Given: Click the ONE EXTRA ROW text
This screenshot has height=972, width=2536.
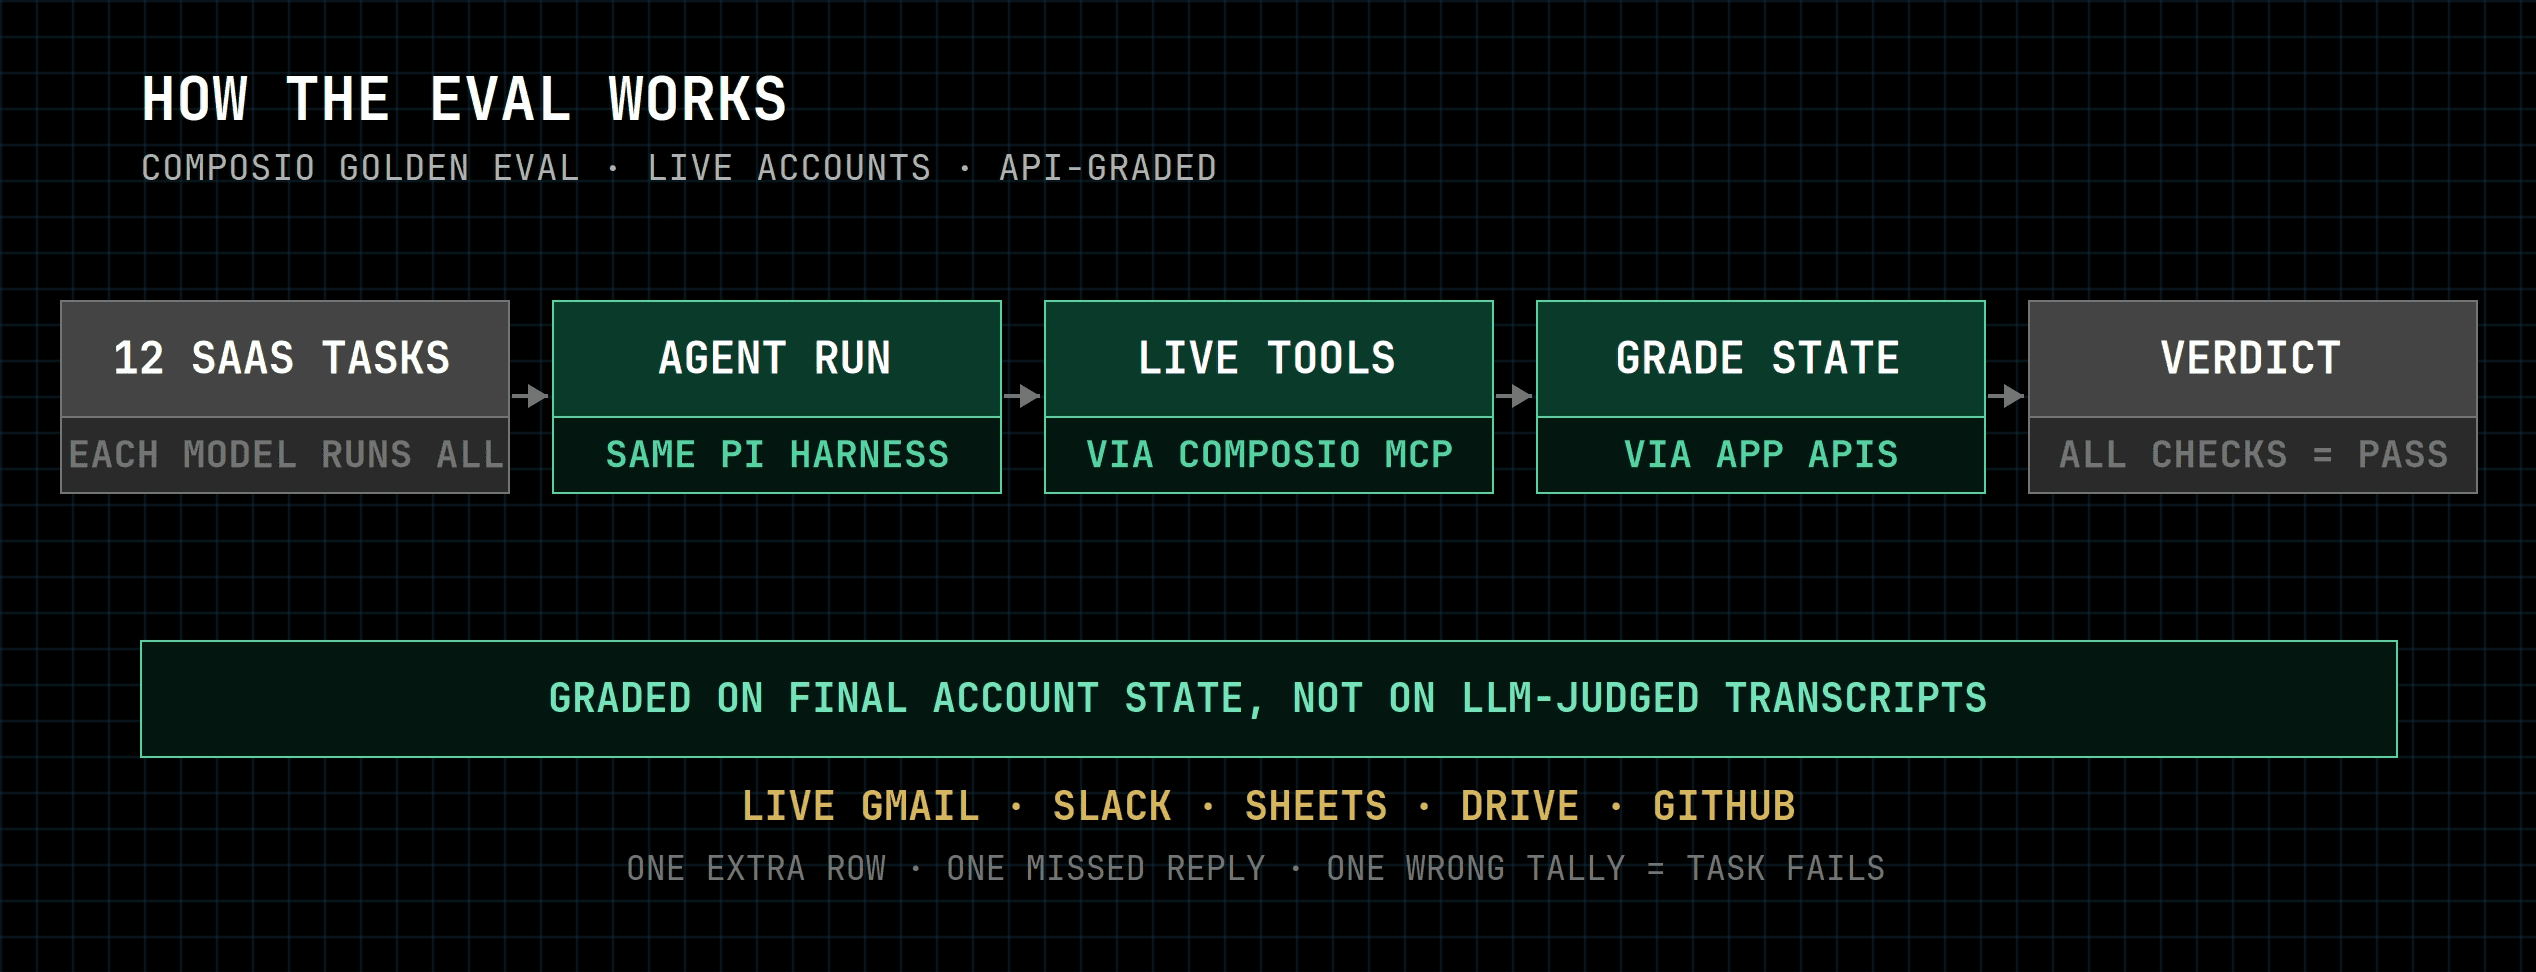Looking at the screenshot, I should point(756,868).
